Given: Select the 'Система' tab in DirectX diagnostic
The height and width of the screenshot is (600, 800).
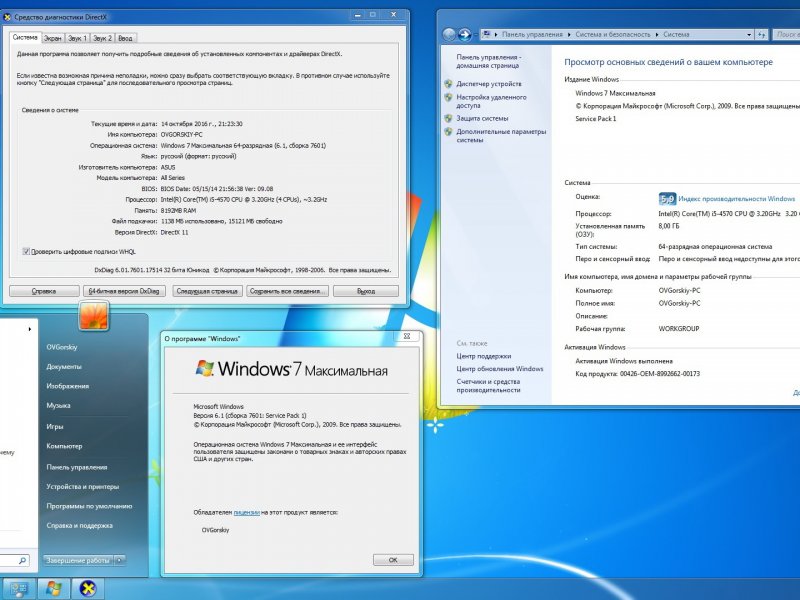Looking at the screenshot, I should coord(25,37).
